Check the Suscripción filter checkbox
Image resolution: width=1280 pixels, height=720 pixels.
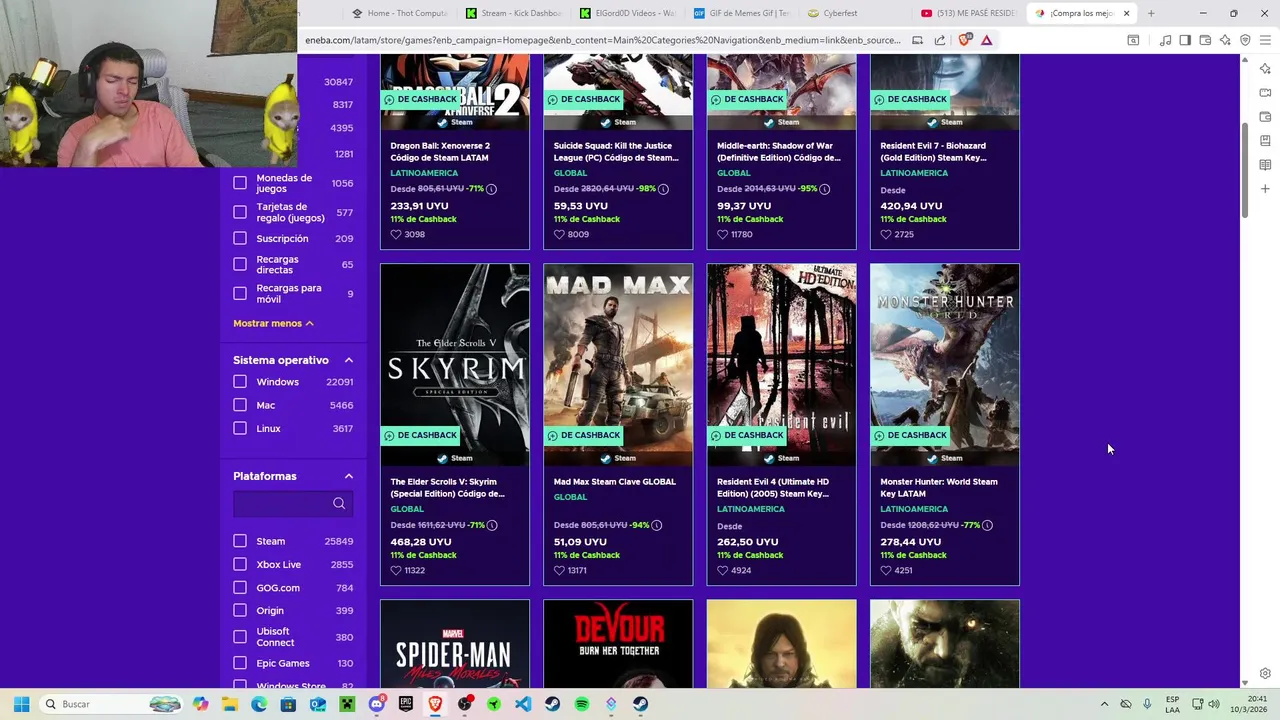(240, 238)
